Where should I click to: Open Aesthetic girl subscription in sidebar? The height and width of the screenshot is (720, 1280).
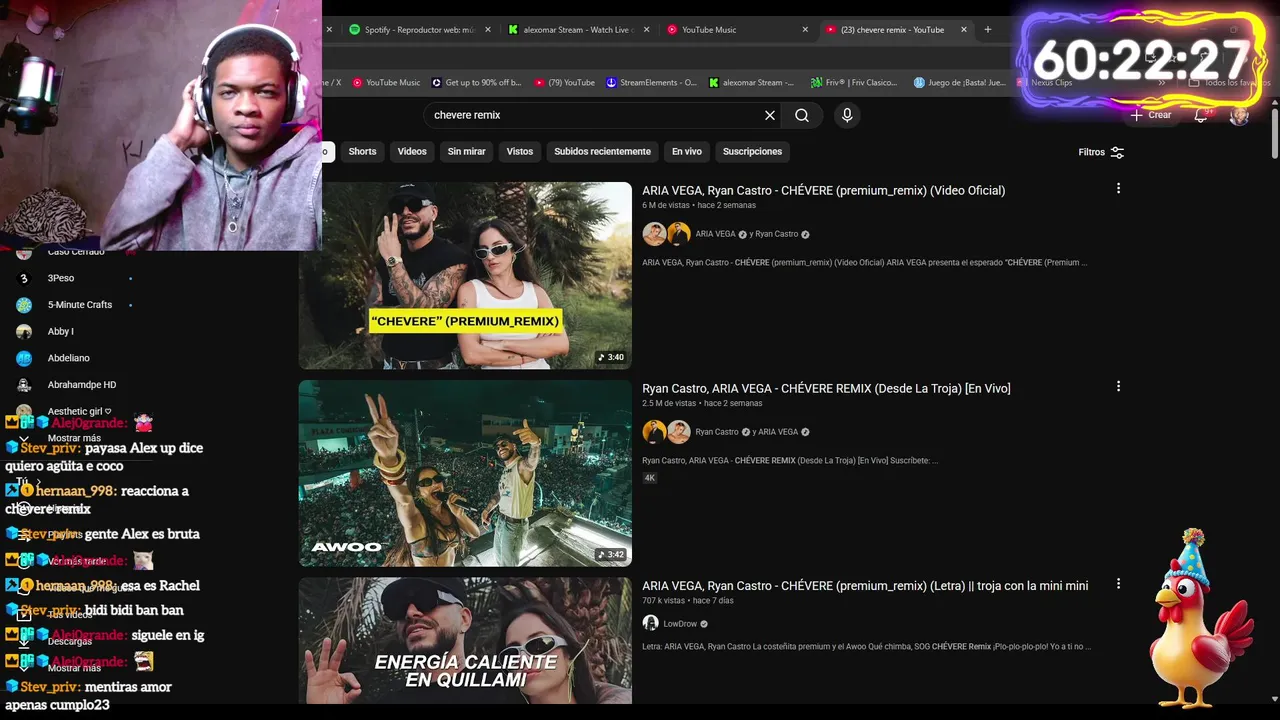pos(80,411)
